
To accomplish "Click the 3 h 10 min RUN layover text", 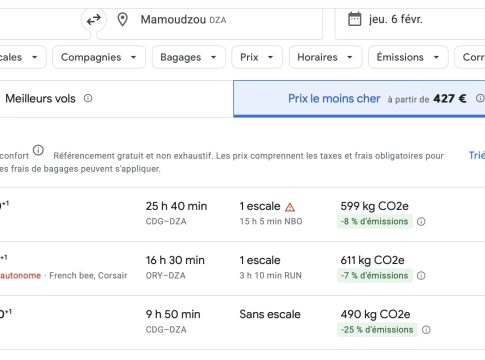I will tap(271, 276).
